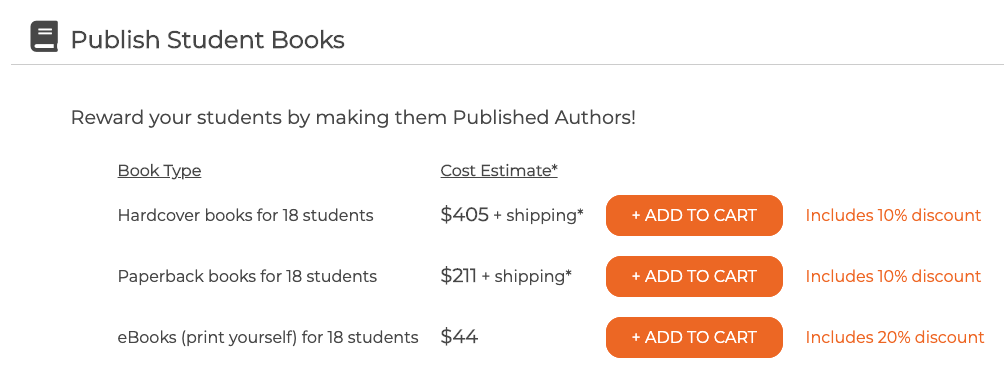Select the eBooks (print yourself) row label
The image size is (1004, 370).
[x=268, y=337]
